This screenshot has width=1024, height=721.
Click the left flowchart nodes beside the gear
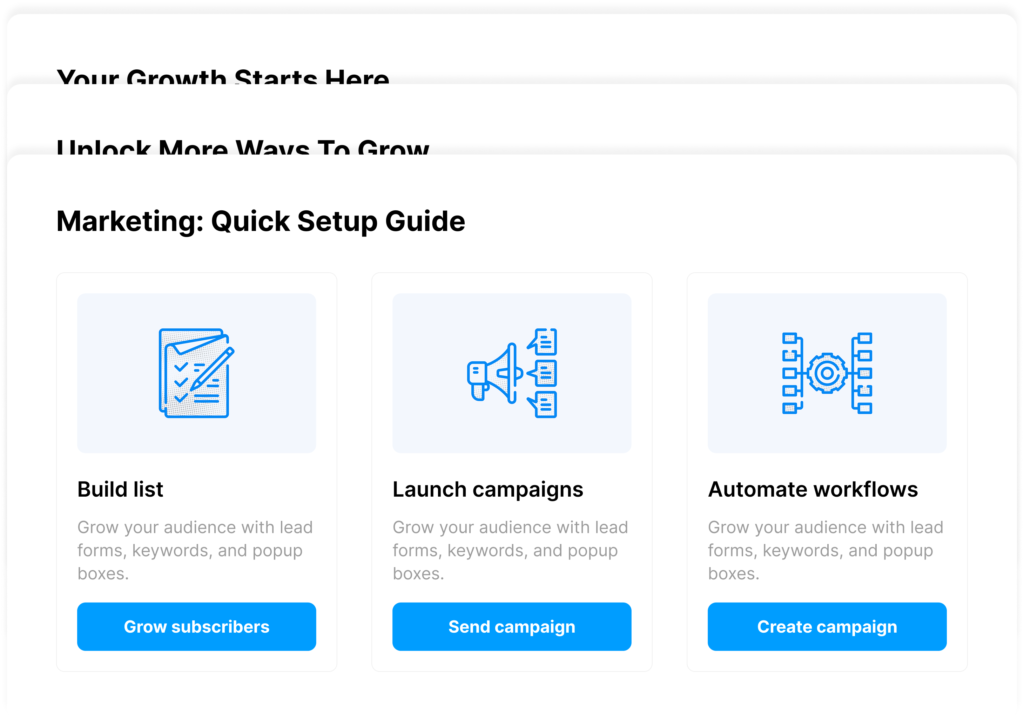[792, 373]
